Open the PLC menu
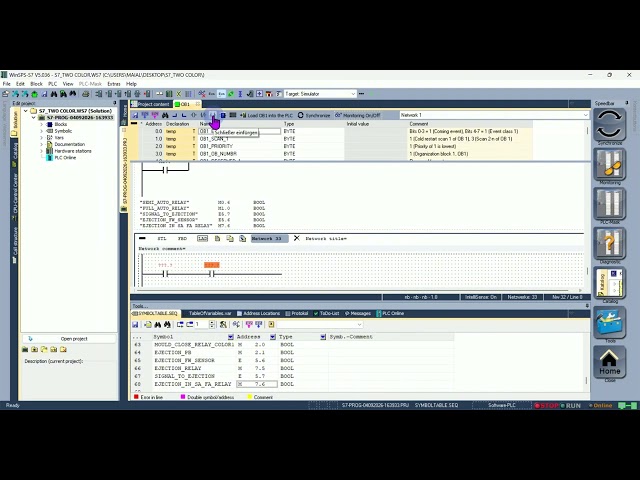 53,84
